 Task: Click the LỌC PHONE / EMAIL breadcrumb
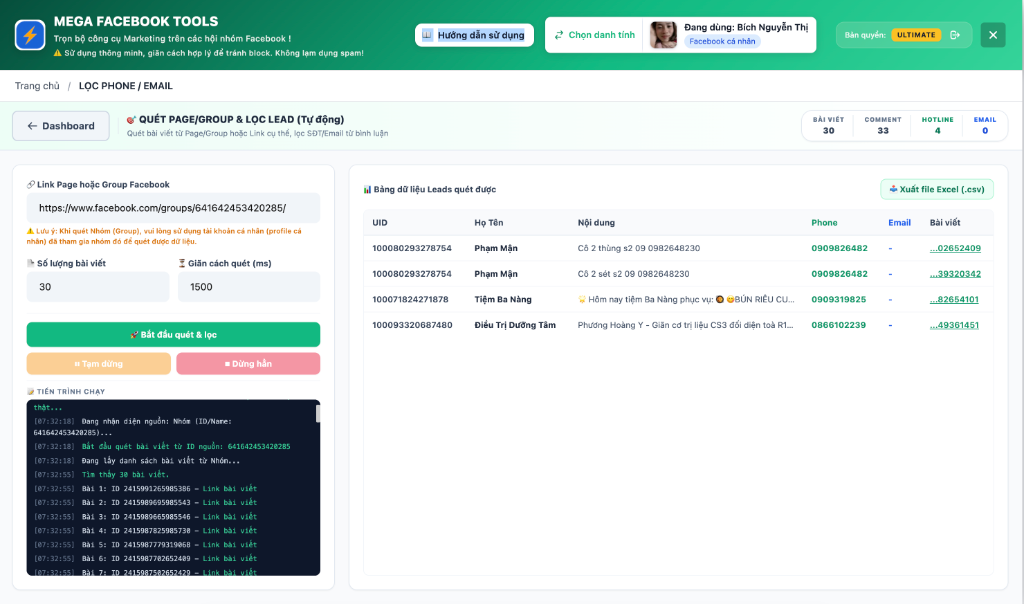coord(125,86)
